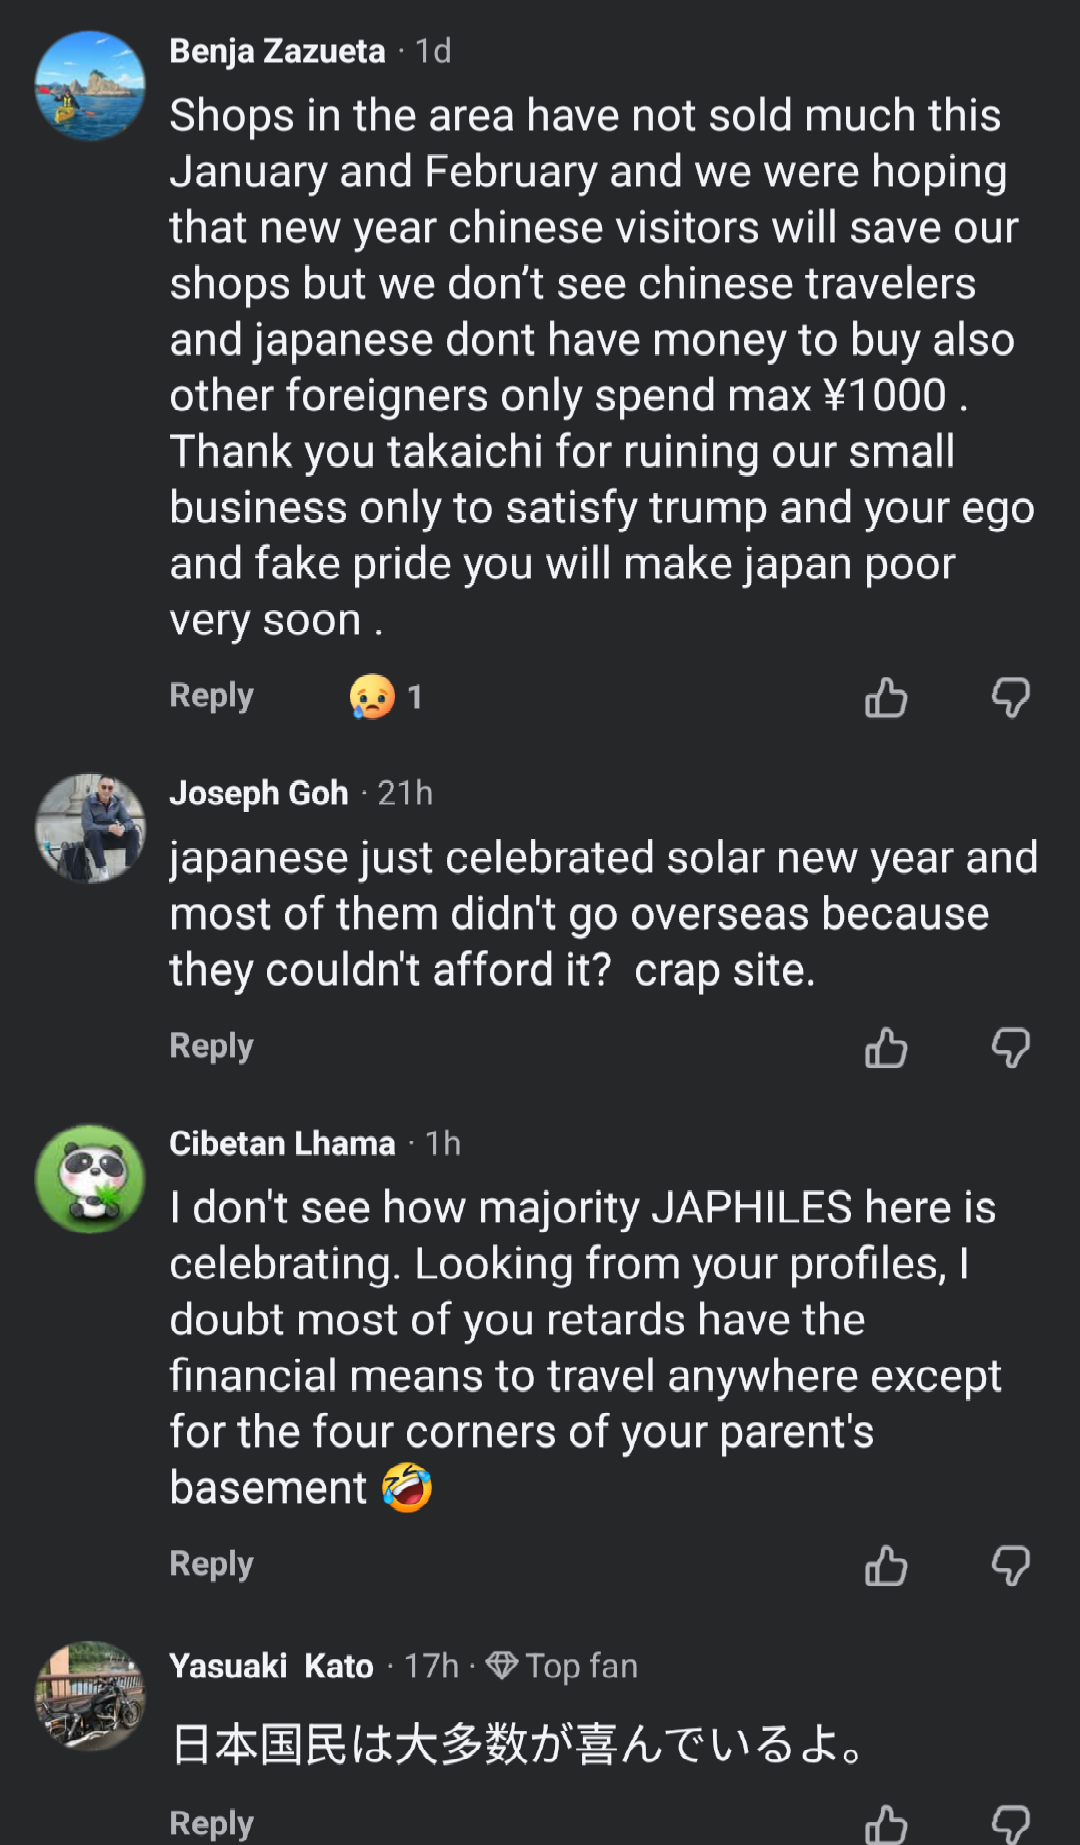Reply to Joseph Goh's comment

[210, 1046]
